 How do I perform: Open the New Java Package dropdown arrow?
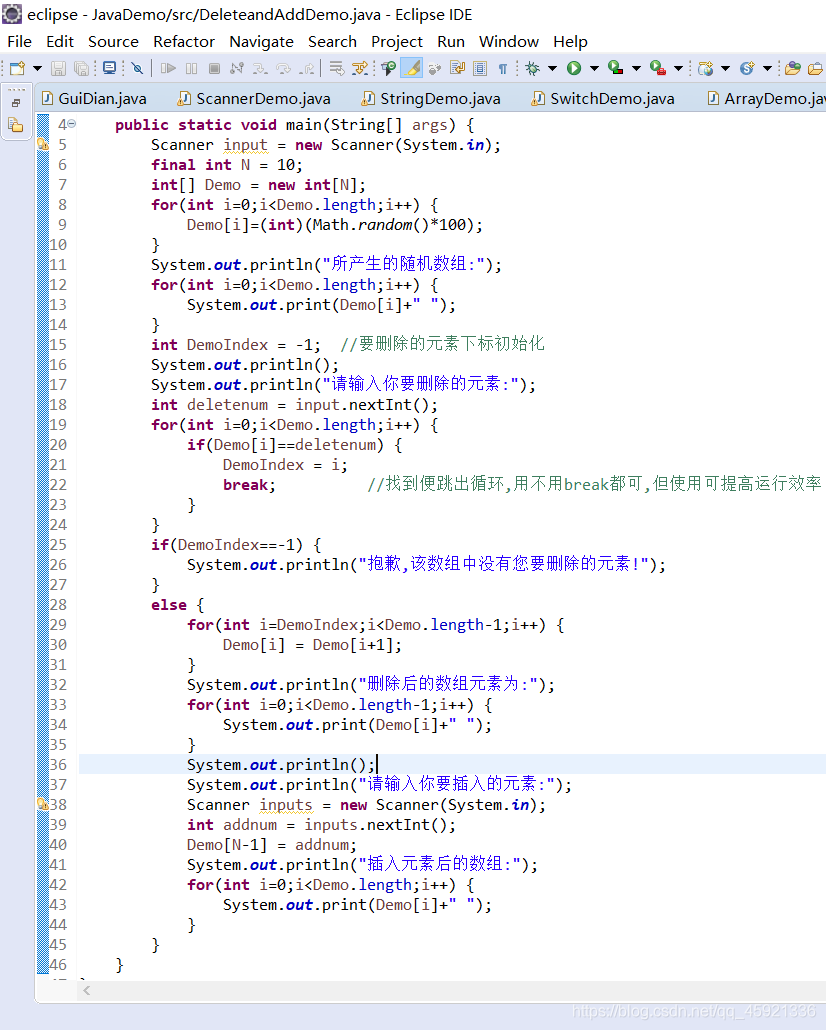pyautogui.click(x=725, y=68)
